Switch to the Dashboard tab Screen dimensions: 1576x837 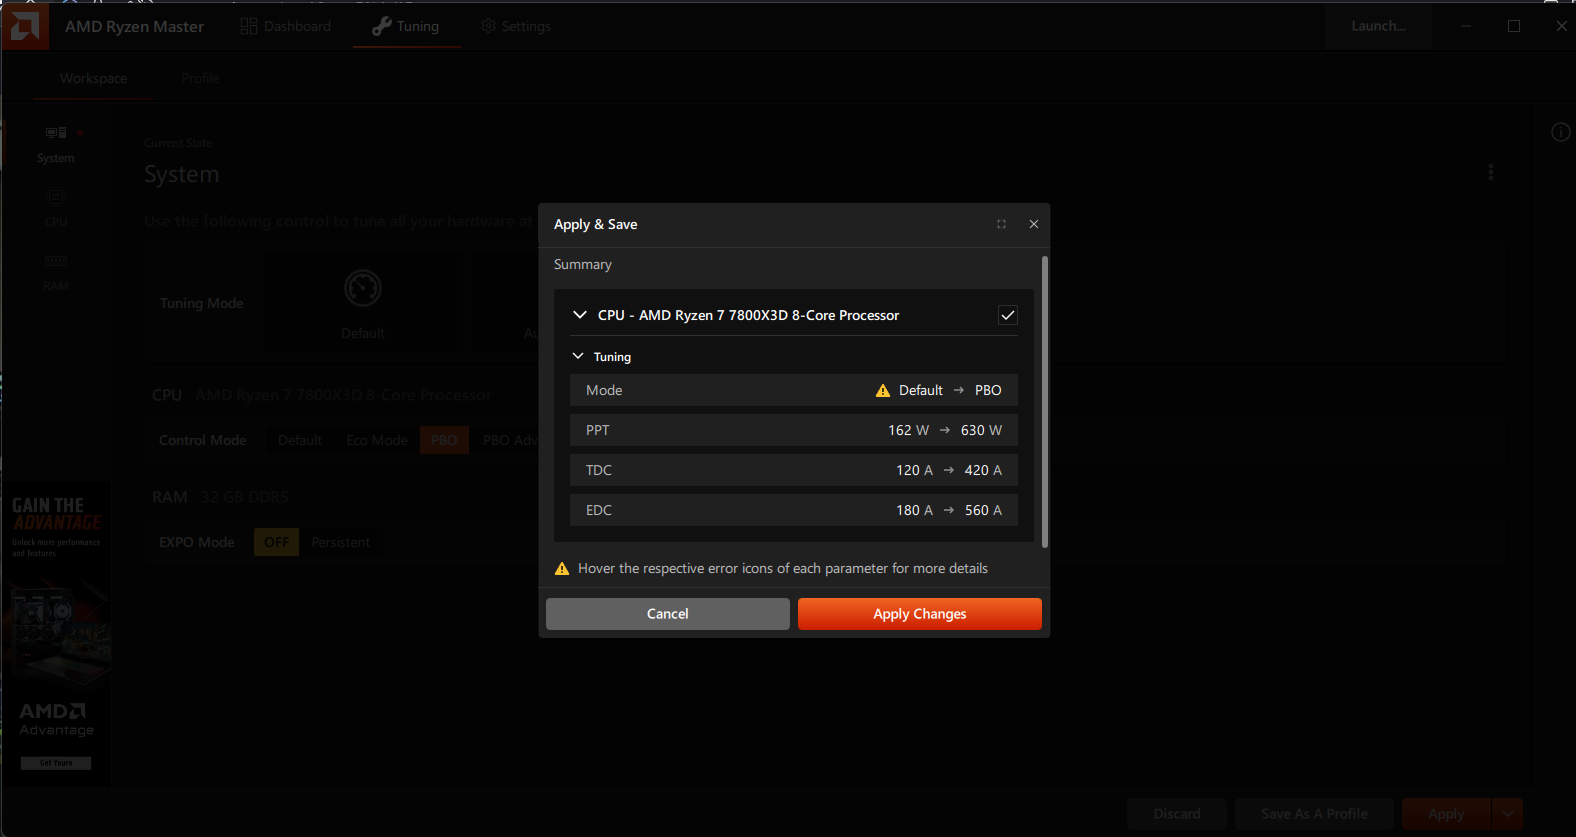(x=286, y=26)
